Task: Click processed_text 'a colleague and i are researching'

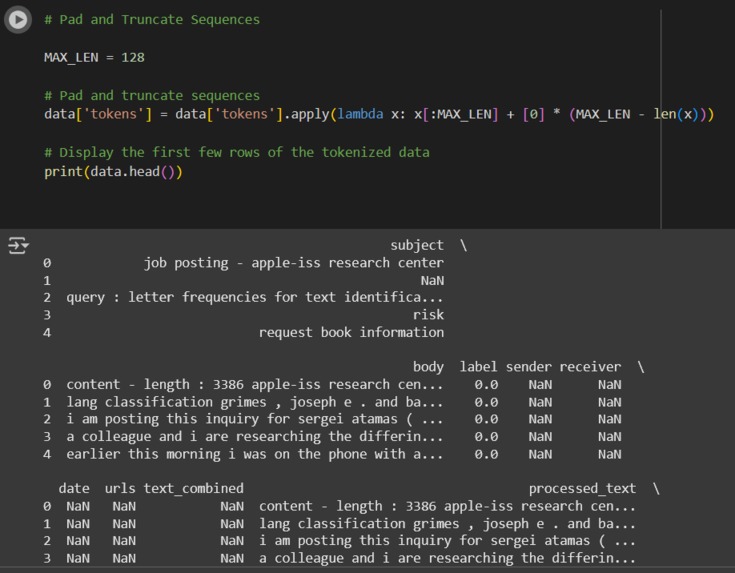Action: coord(447,558)
